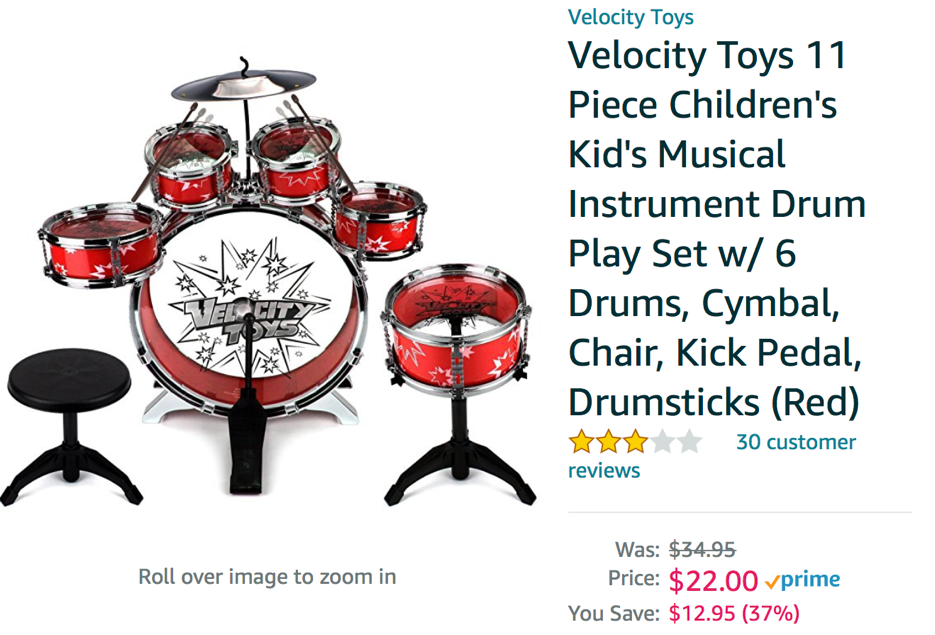Click the kick pedal on the bass drum

248,441
